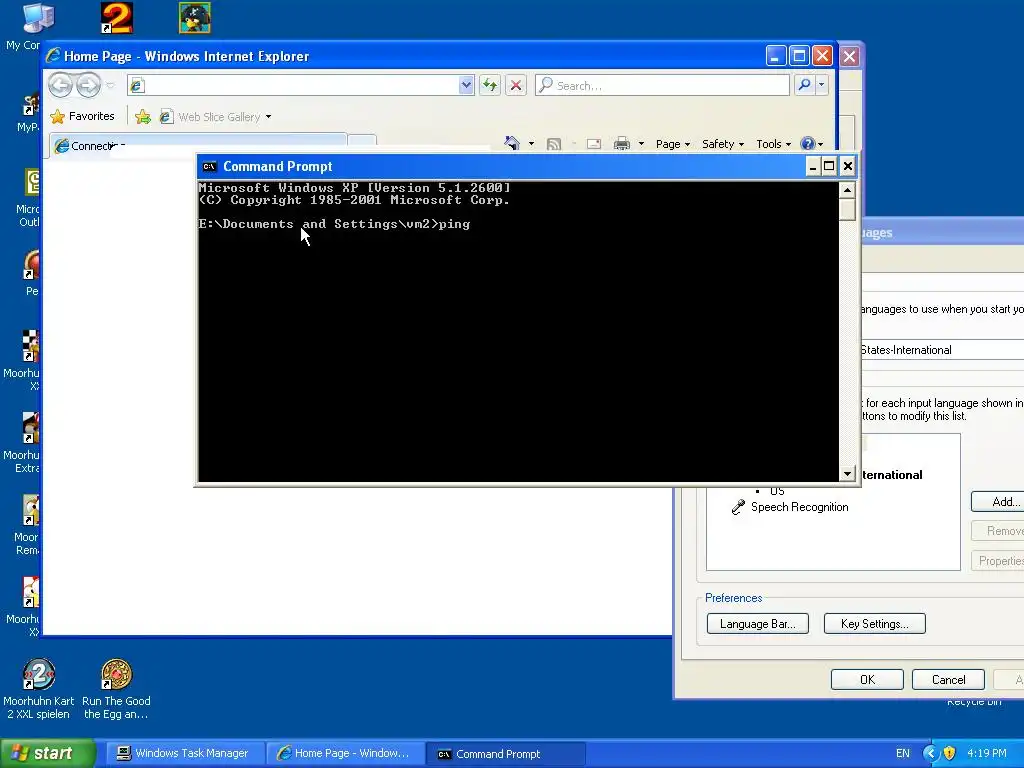Open the Page menu in Internet Explorer

click(x=673, y=144)
